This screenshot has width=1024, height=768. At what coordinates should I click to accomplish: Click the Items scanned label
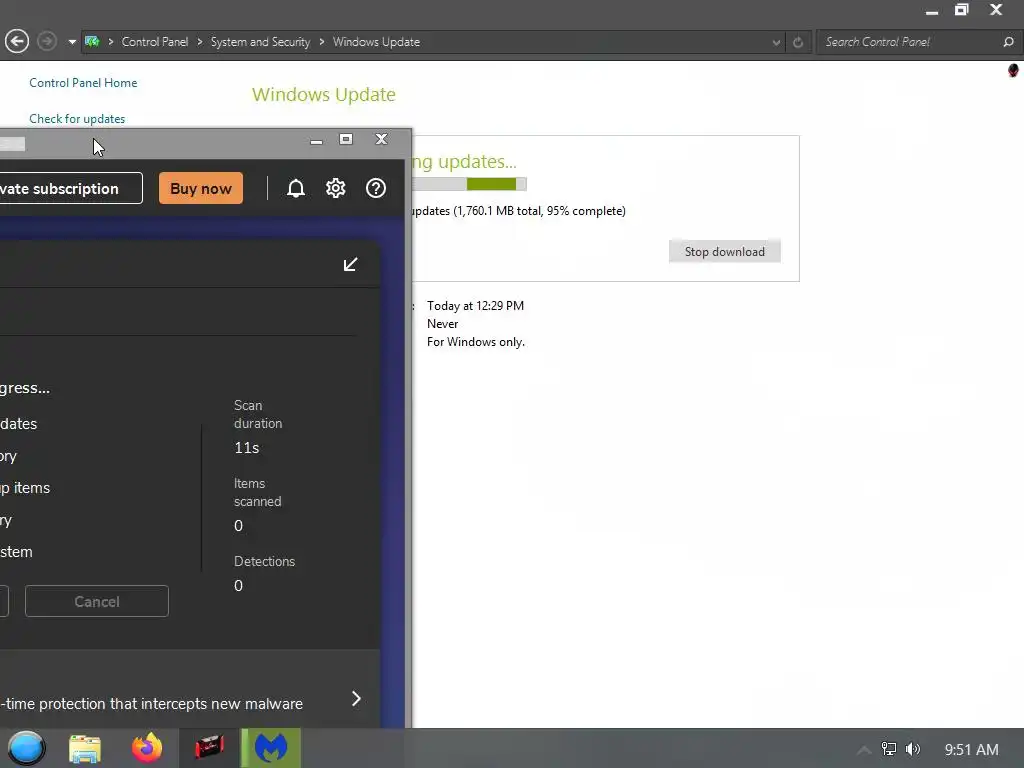257,492
